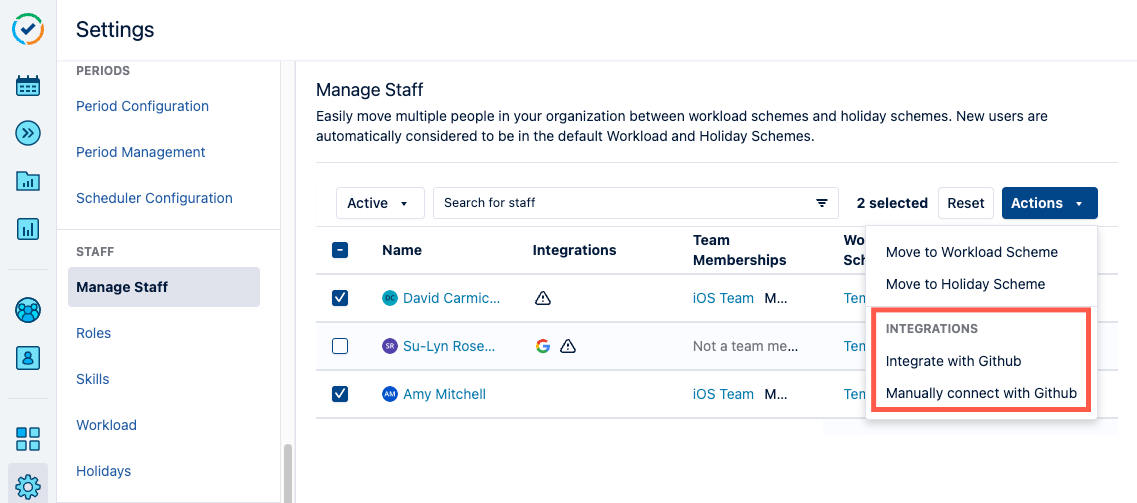This screenshot has width=1137, height=503.
Task: Click the double-chevron planner sidebar icon
Action: [x=28, y=133]
